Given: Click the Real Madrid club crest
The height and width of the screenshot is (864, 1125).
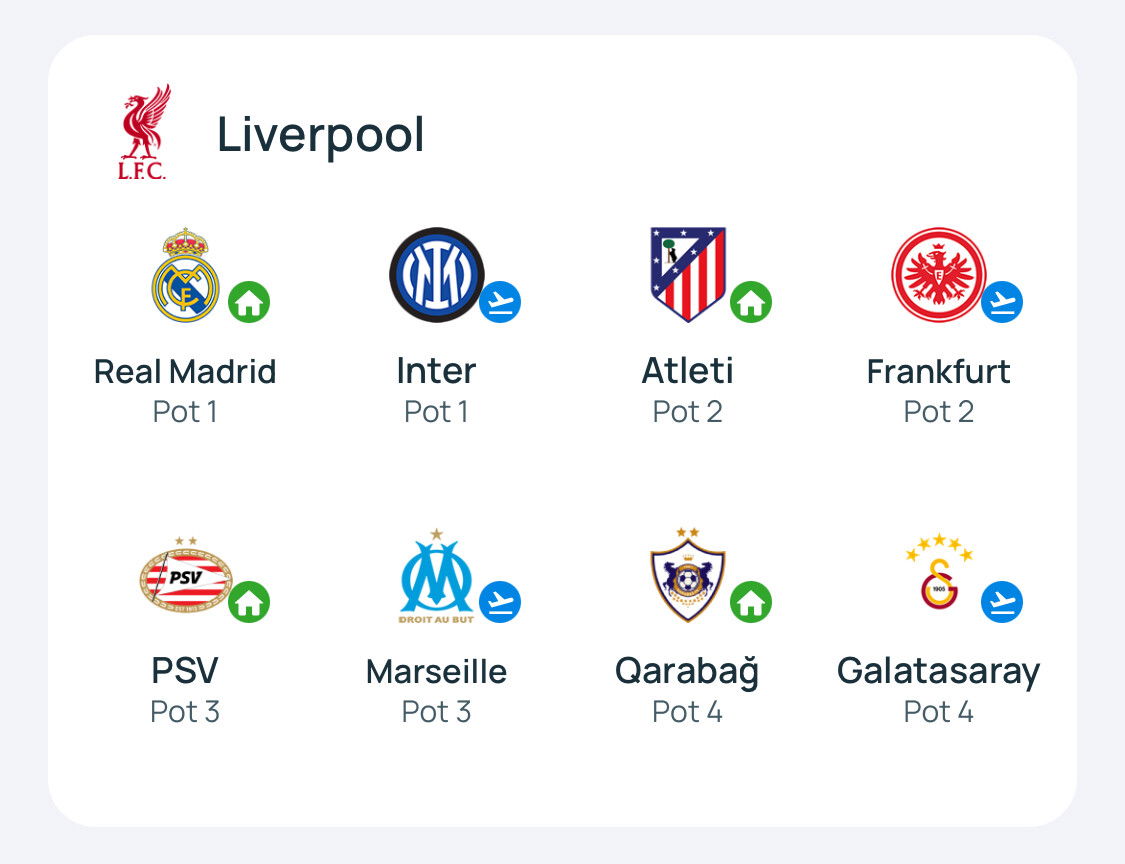Looking at the screenshot, I should [x=185, y=275].
